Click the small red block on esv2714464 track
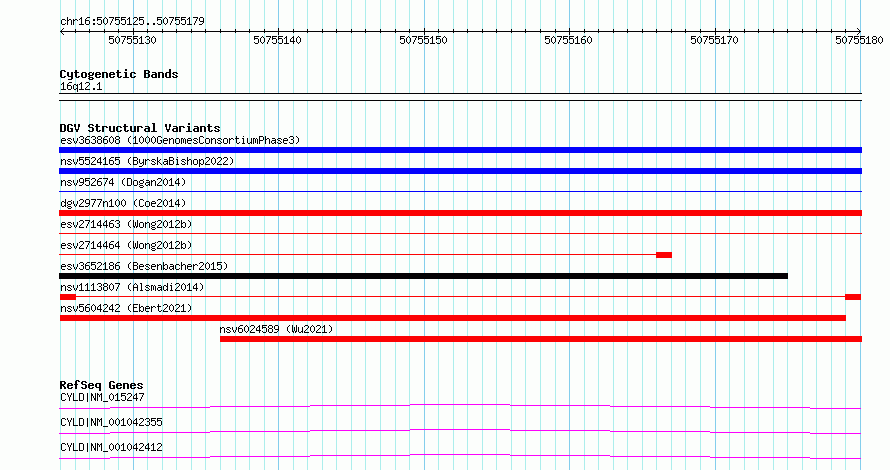The image size is (890, 470). (x=664, y=255)
